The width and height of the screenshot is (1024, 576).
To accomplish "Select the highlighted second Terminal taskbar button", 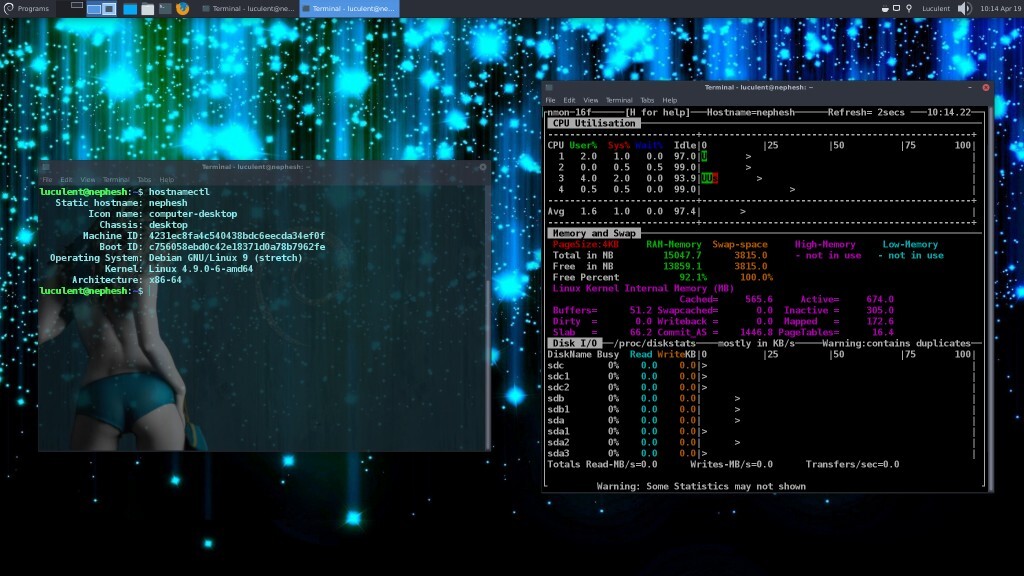I will click(x=348, y=8).
